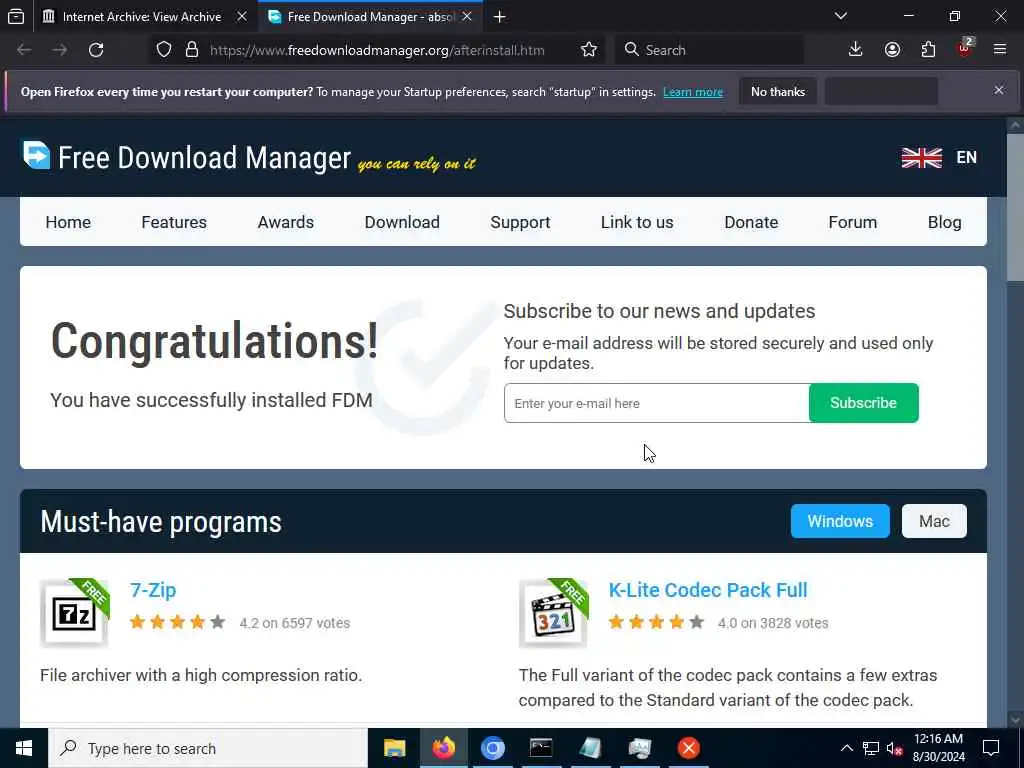Click the taskbar clock showing 12:16 AM
This screenshot has height=768, width=1024.
pyautogui.click(x=938, y=748)
